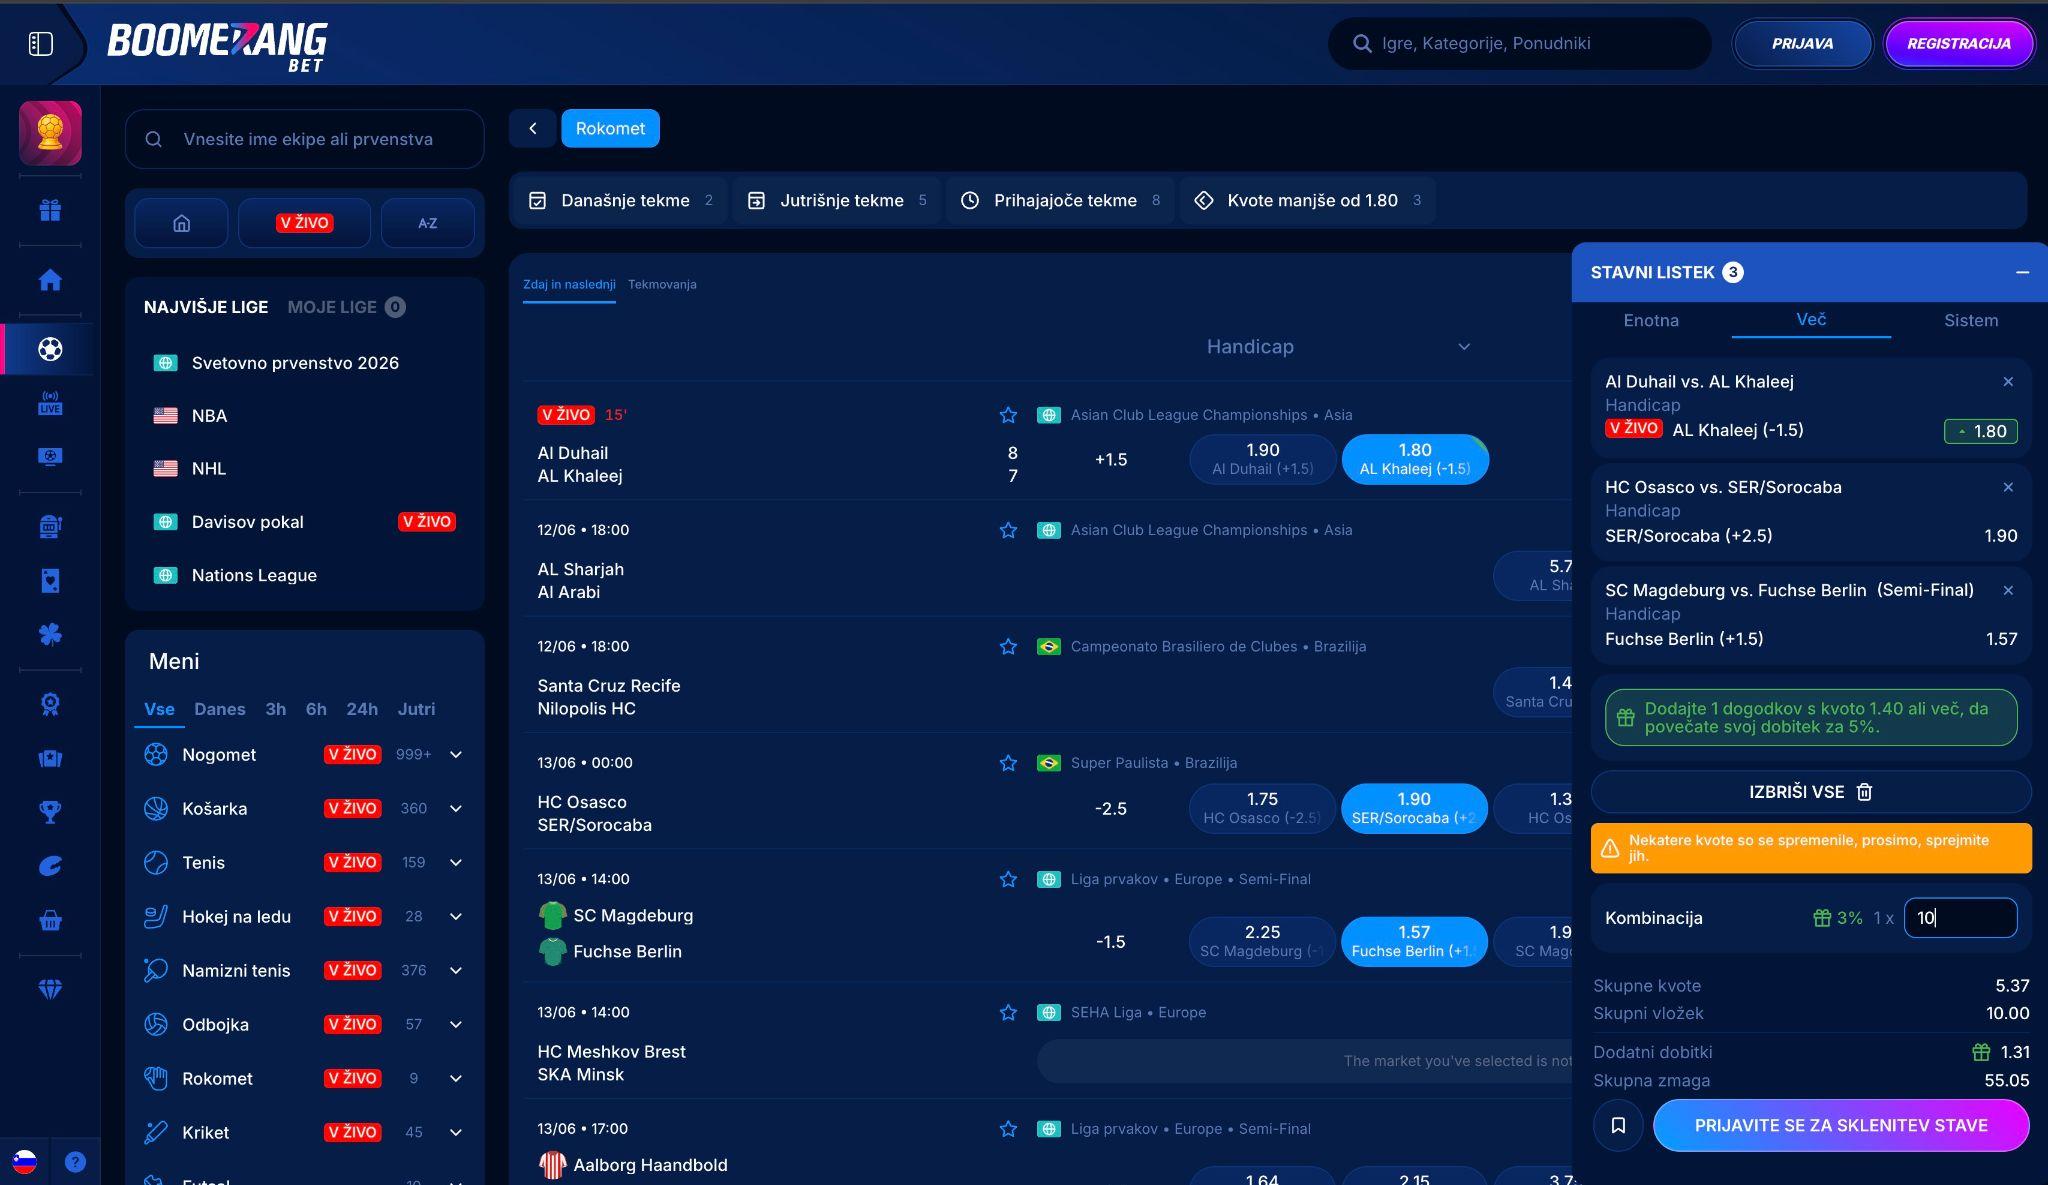Go back with the left arrow button
This screenshot has width=2048, height=1185.
tap(533, 128)
